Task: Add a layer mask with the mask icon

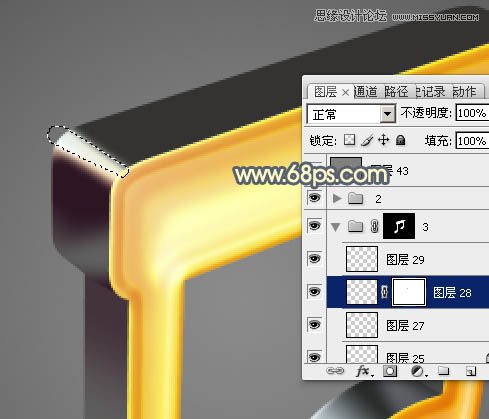Action: [x=390, y=371]
